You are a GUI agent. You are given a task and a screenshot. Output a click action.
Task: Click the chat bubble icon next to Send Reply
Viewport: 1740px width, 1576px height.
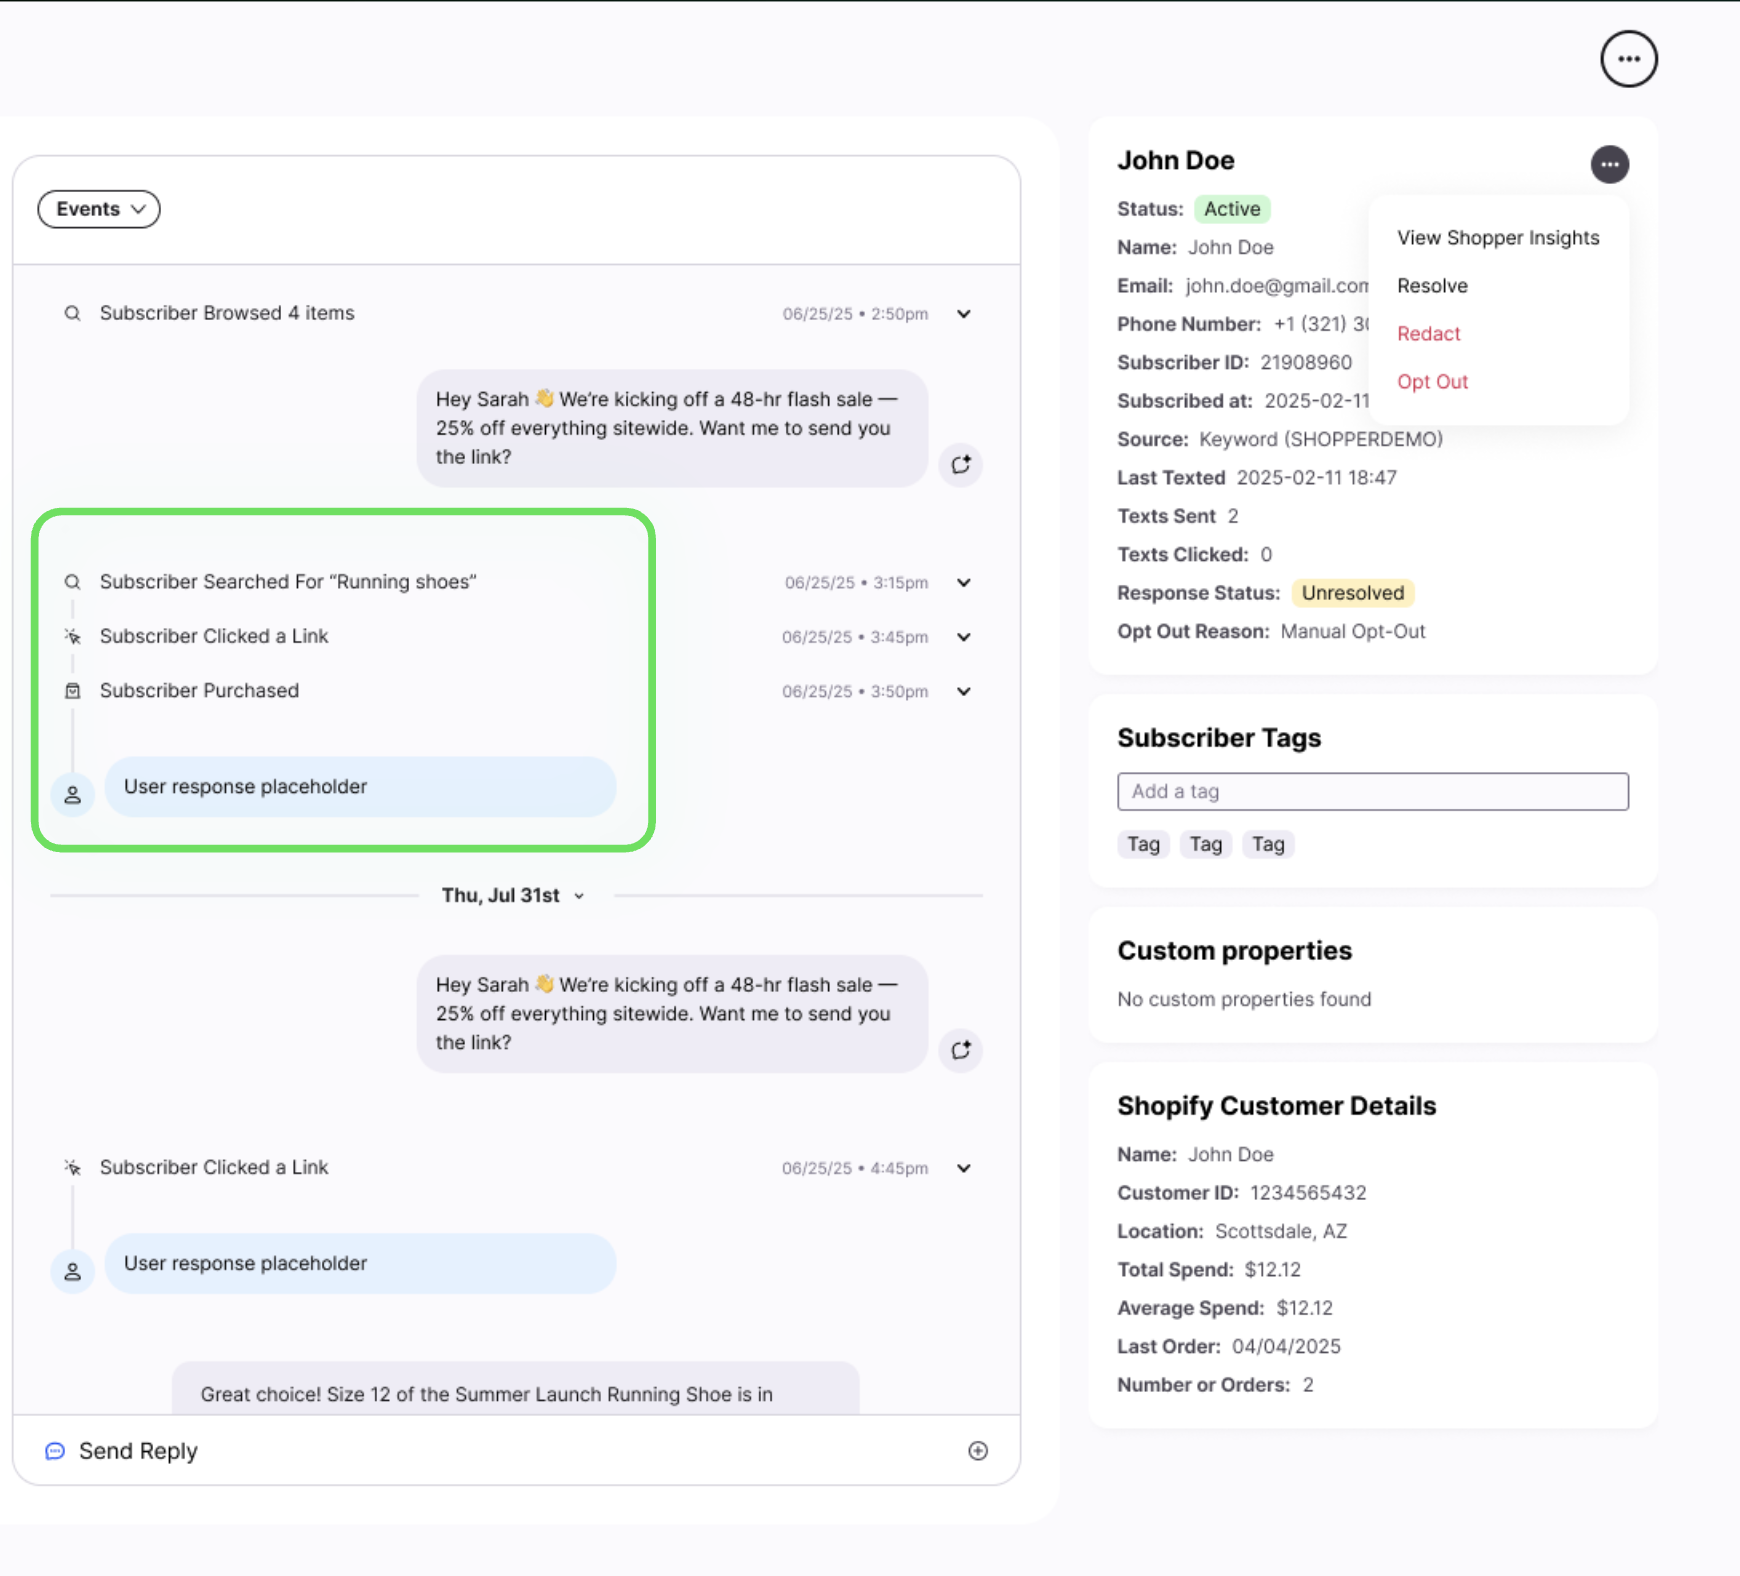55,1451
